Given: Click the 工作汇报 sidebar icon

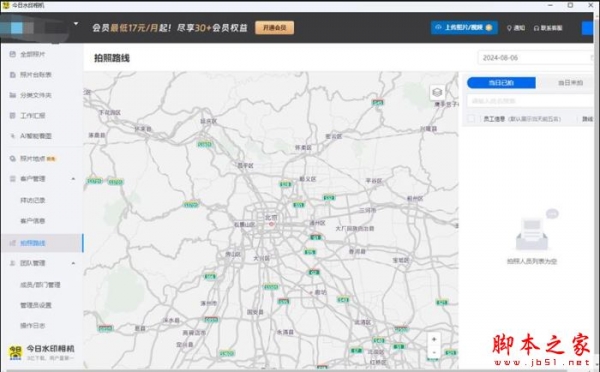Looking at the screenshot, I should point(13,115).
